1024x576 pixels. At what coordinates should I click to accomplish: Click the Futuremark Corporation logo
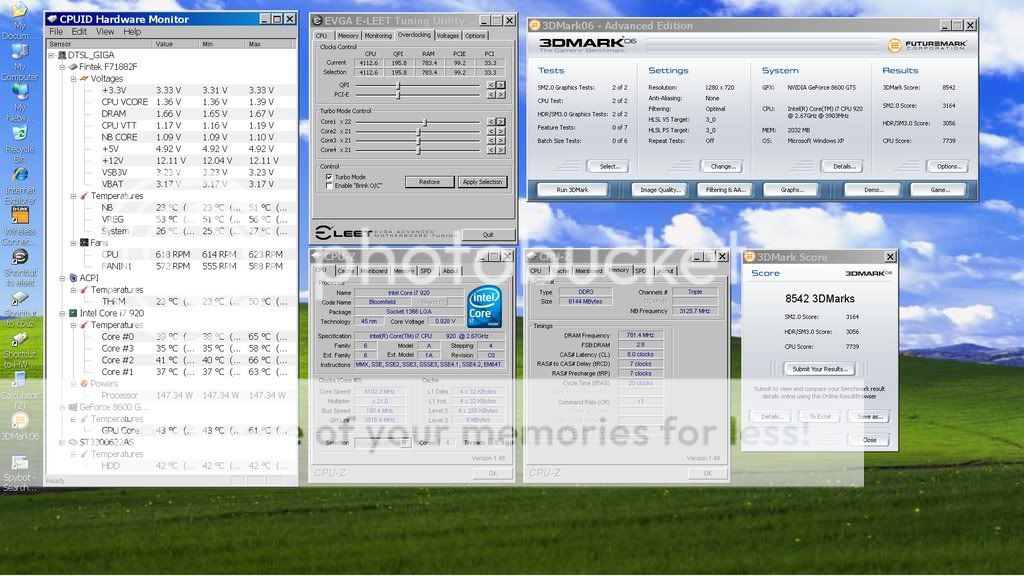[927, 45]
